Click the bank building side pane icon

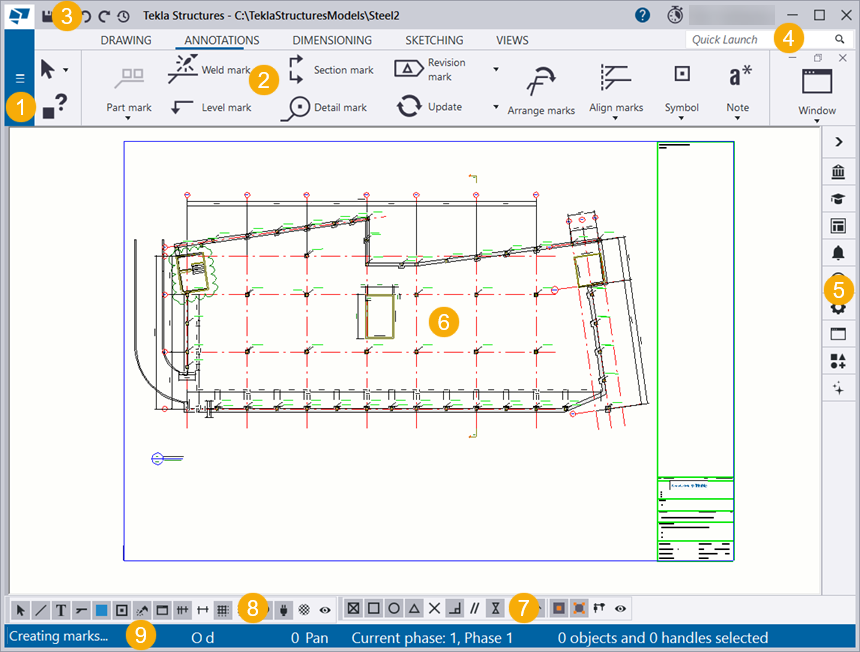(838, 173)
